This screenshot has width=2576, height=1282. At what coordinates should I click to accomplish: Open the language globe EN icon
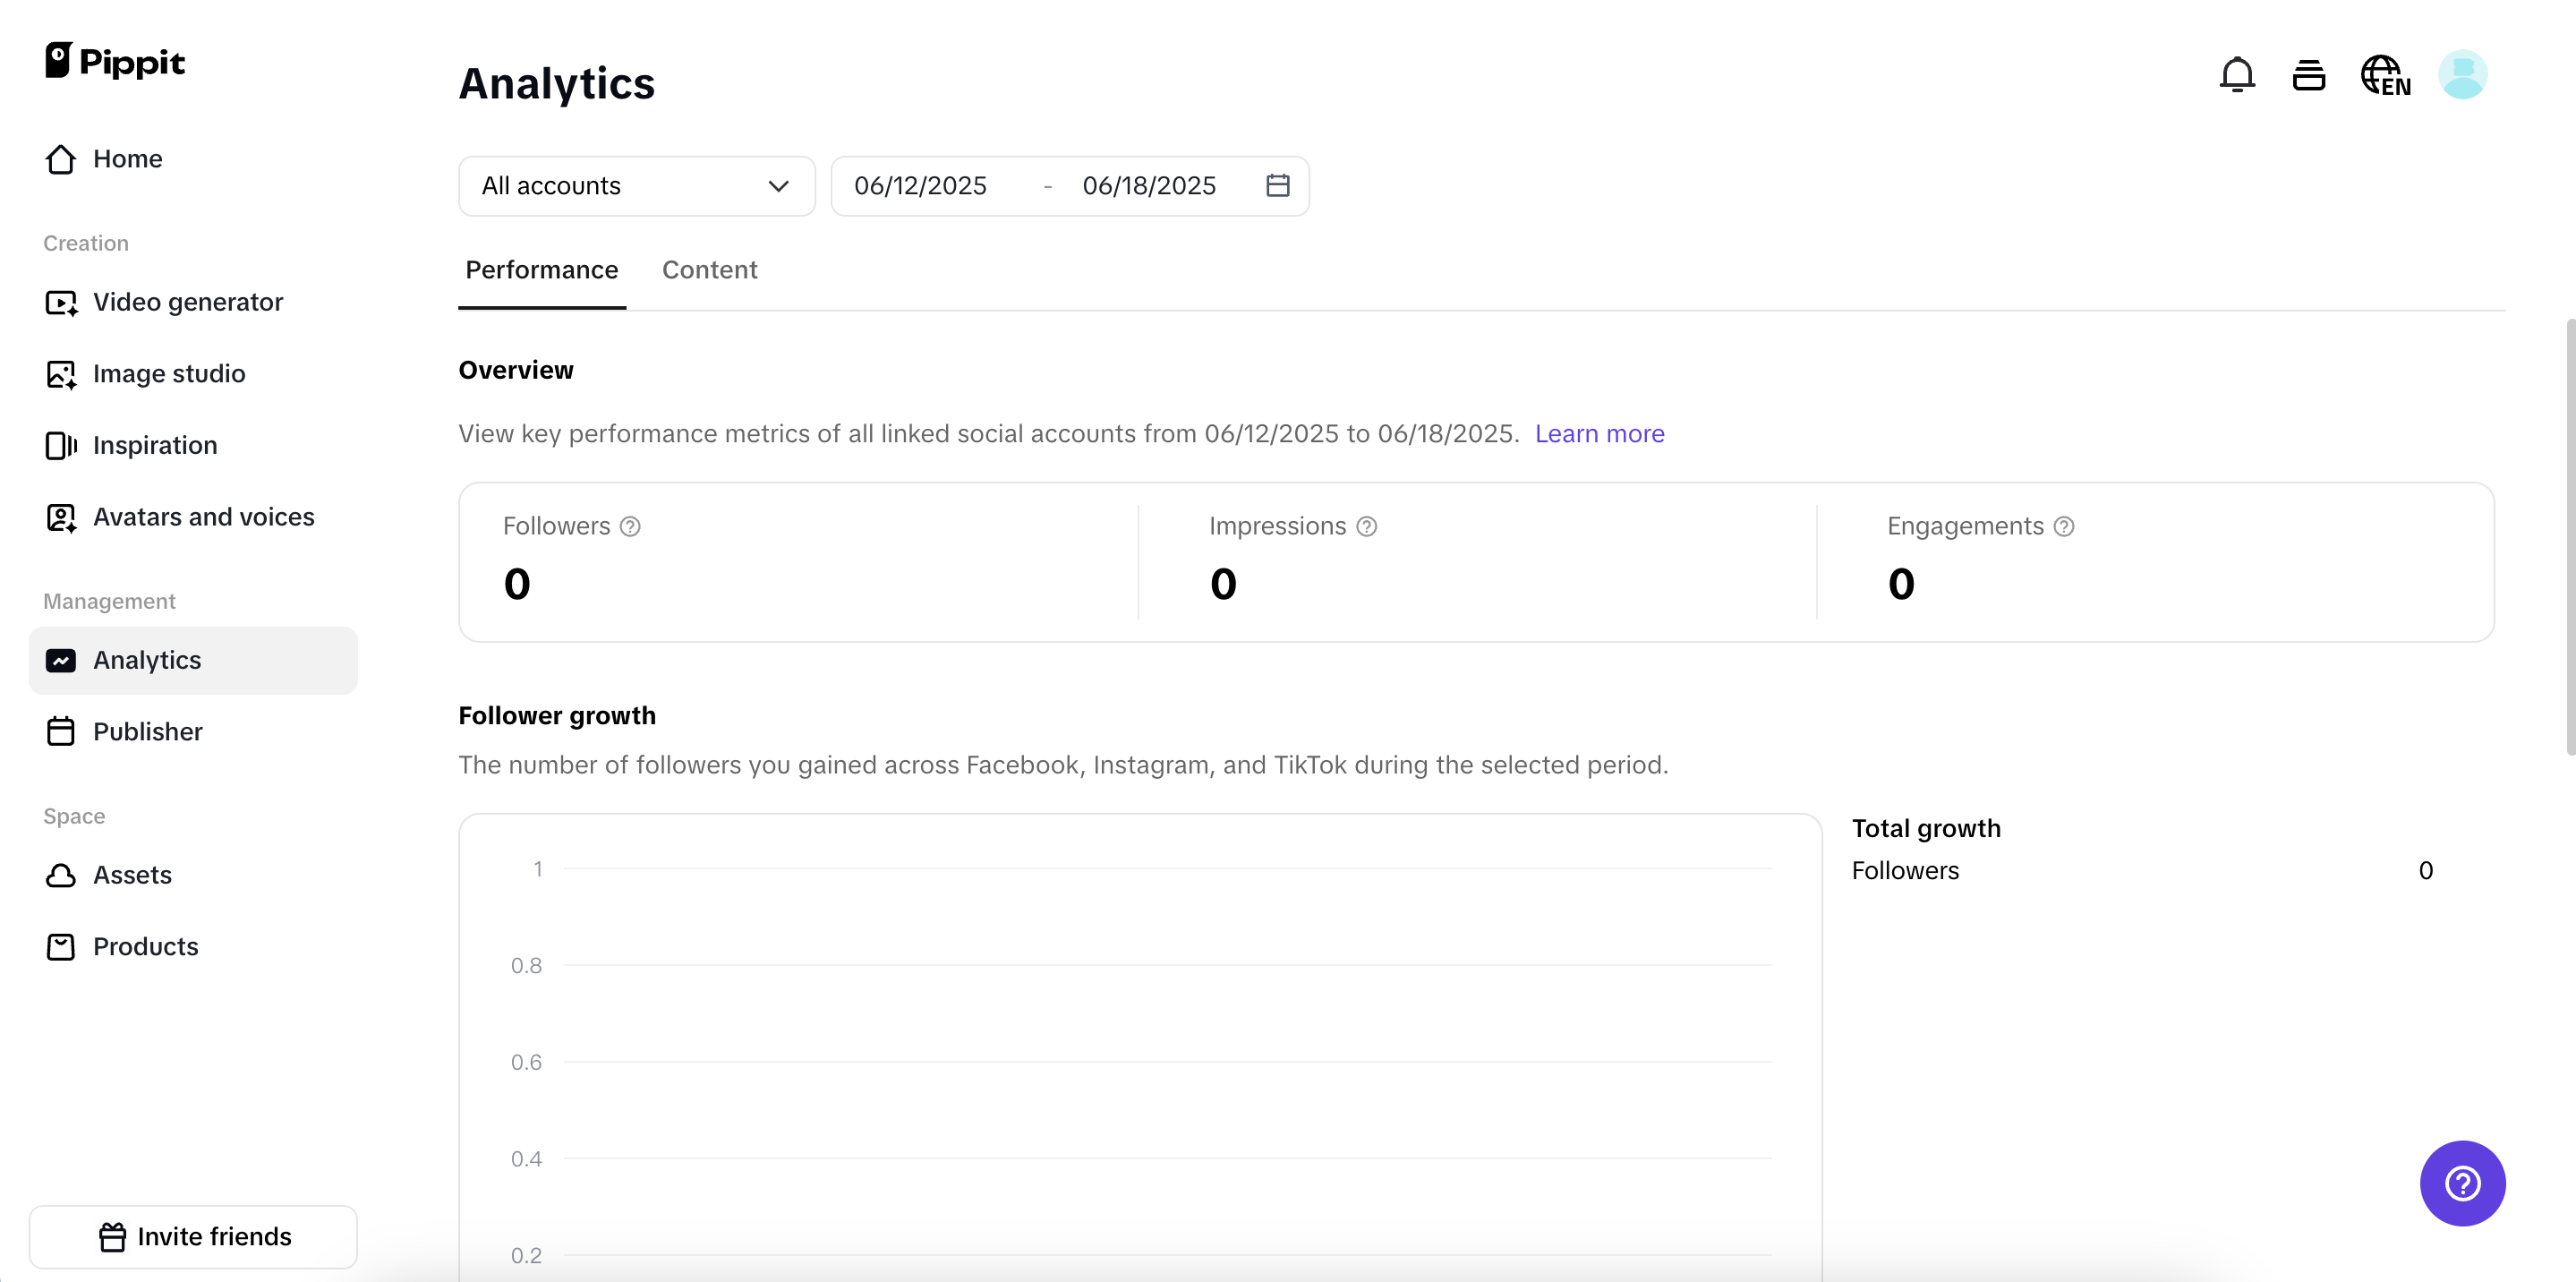pos(2385,76)
